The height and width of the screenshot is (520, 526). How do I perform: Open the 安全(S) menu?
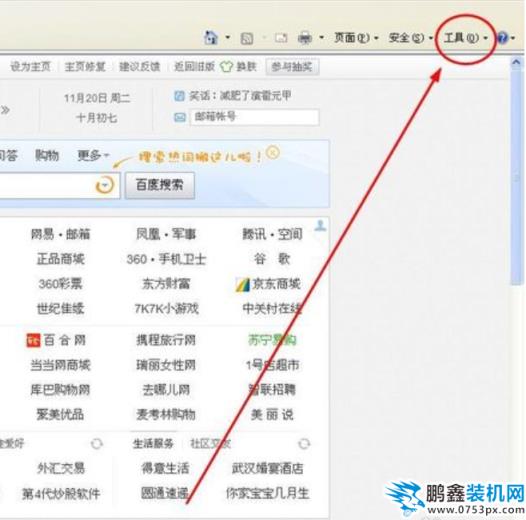[x=410, y=38]
